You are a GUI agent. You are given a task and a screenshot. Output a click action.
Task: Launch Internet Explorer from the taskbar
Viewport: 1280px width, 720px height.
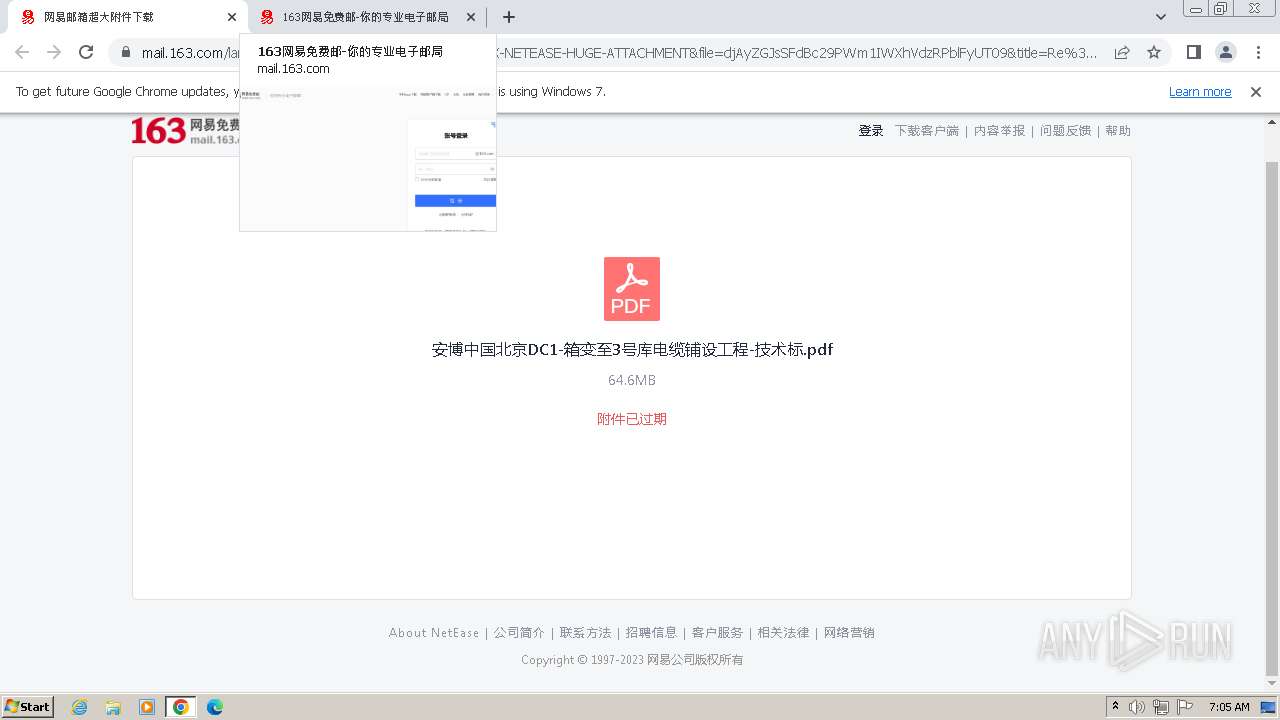[79, 707]
